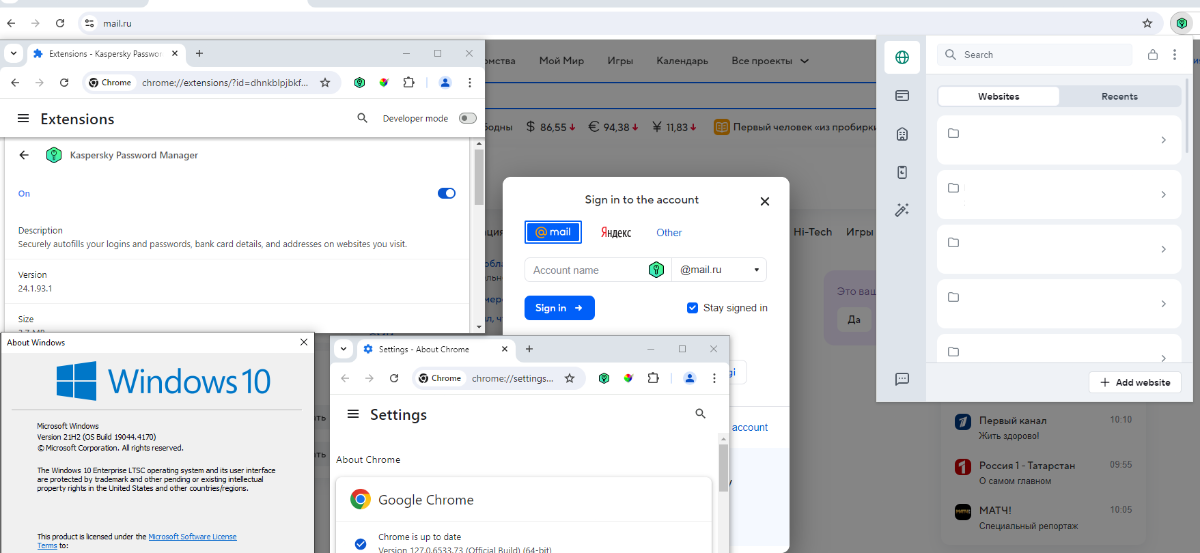Screen dimensions: 1200x553
Task: Click Sign in button in dialog
Action: tap(559, 308)
